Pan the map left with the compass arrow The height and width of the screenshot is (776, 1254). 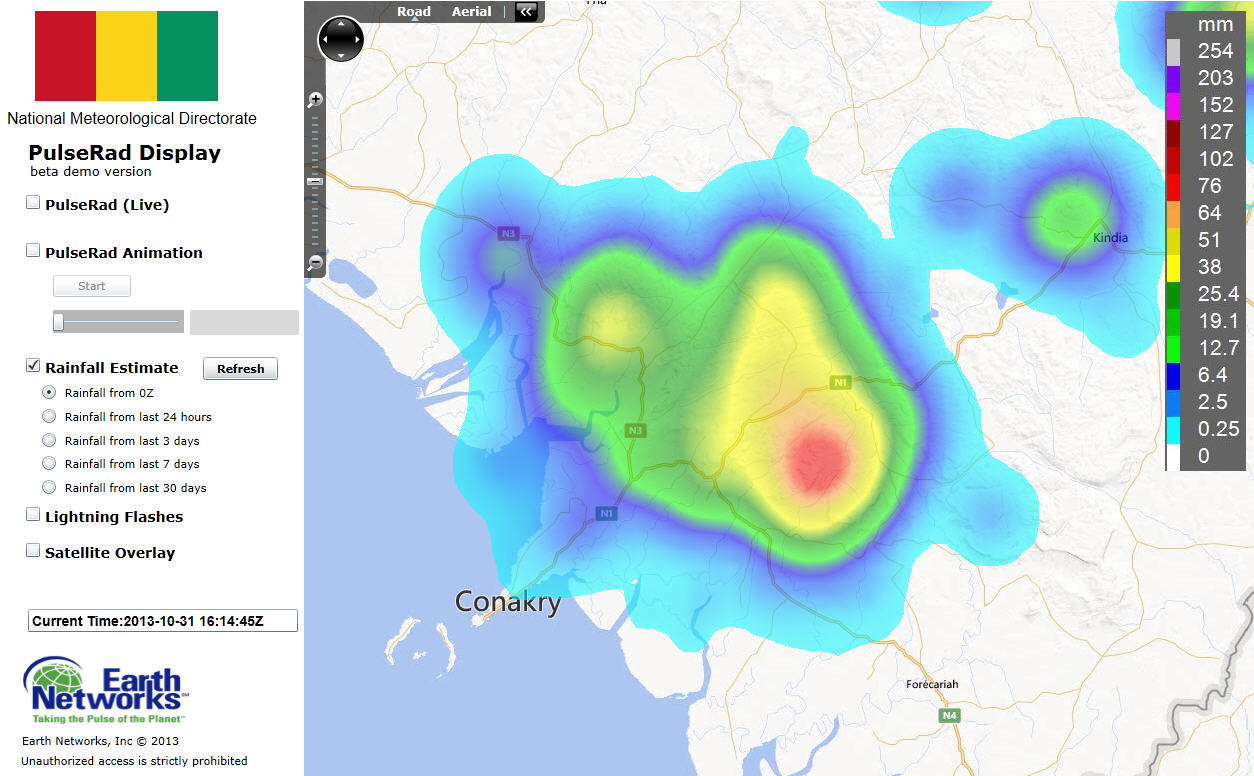(326, 40)
